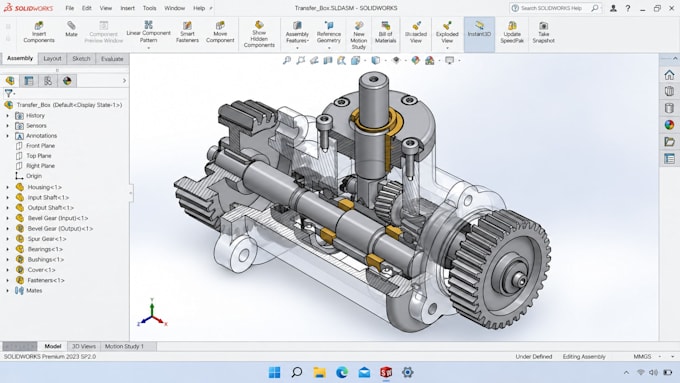Select Origin in feature tree
This screenshot has height=383, width=680.
[34, 176]
